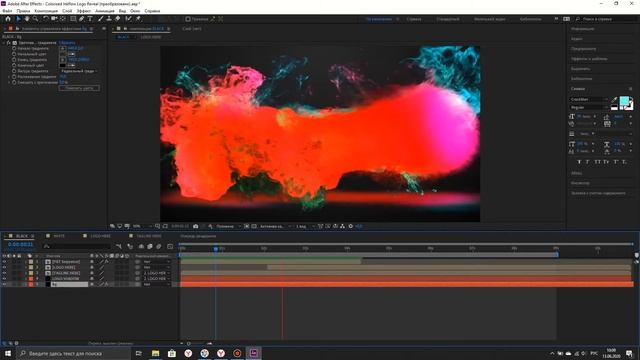Open the viewer magnification dropdown

pos(142,226)
